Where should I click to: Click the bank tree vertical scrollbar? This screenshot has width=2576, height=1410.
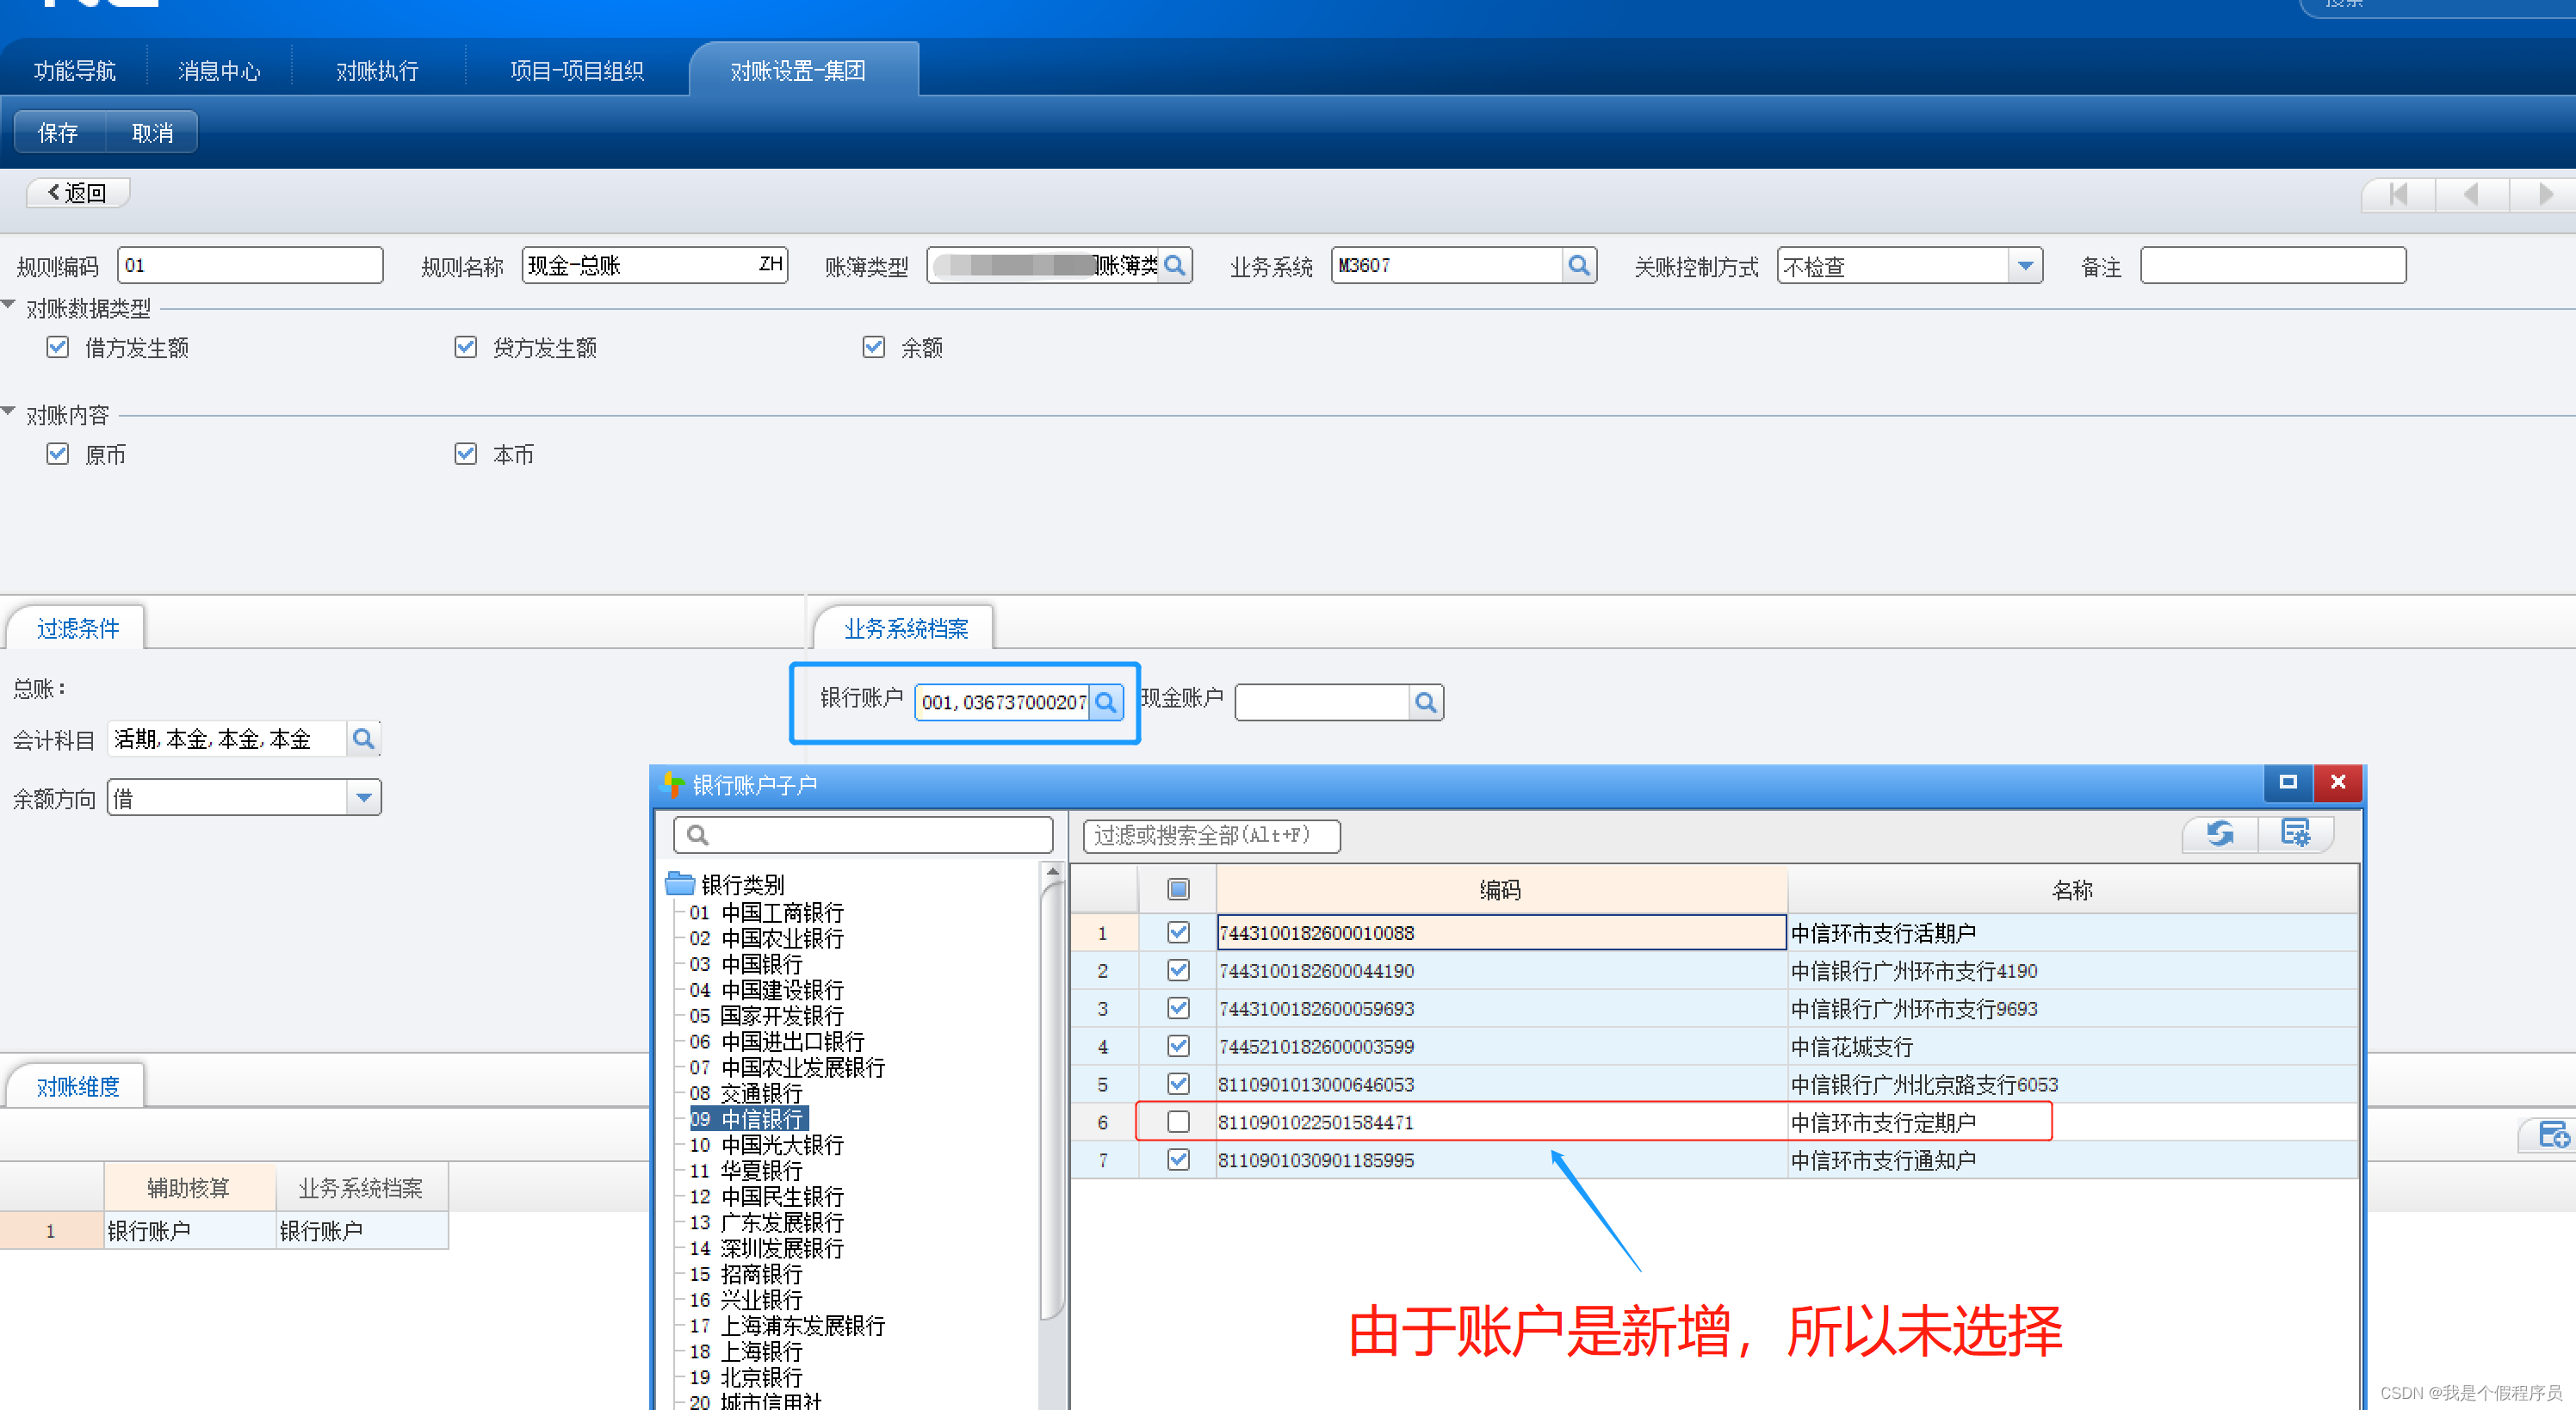(x=1053, y=1100)
